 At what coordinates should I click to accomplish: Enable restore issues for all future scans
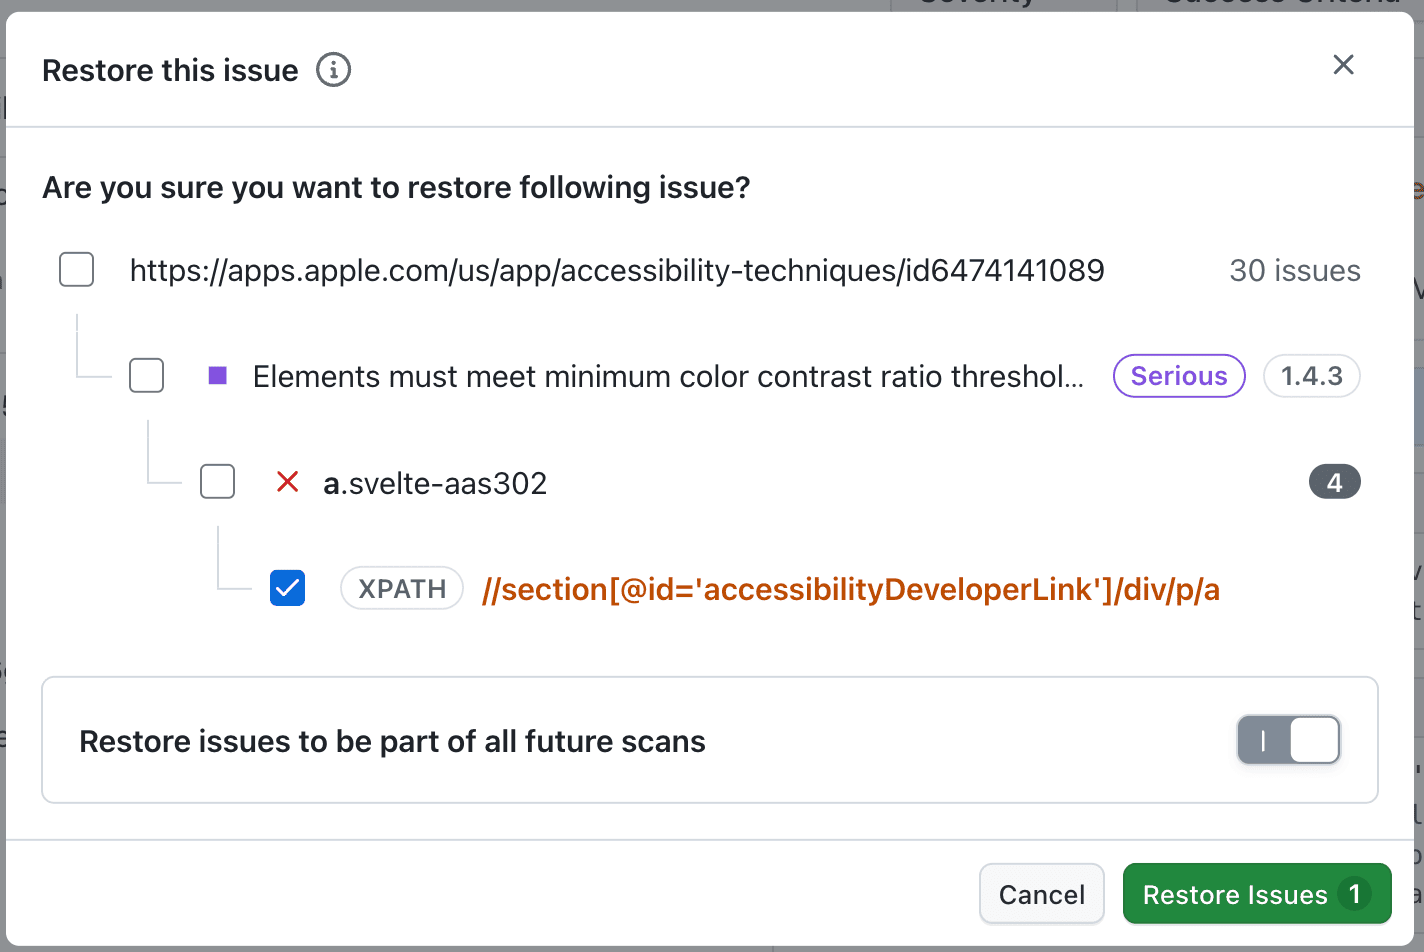pyautogui.click(x=1288, y=740)
